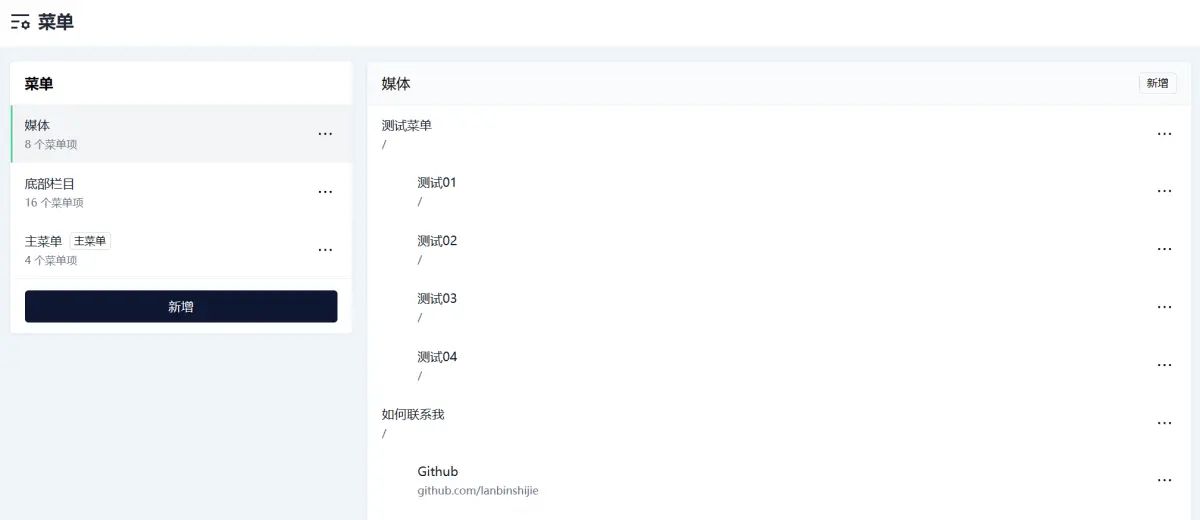Select the 主菜单 entry in menu list
This screenshot has width=1200, height=520.
coord(181,250)
